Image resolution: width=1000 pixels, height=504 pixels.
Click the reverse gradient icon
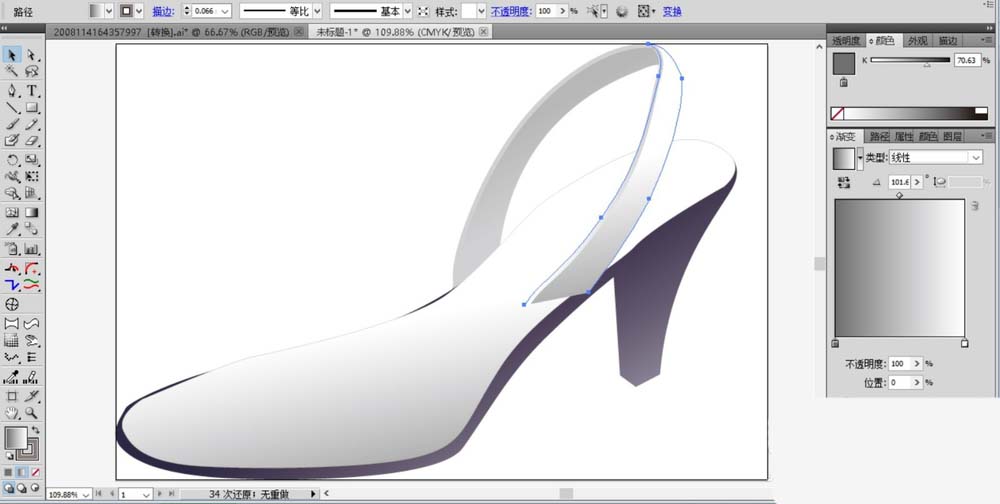pyautogui.click(x=845, y=182)
